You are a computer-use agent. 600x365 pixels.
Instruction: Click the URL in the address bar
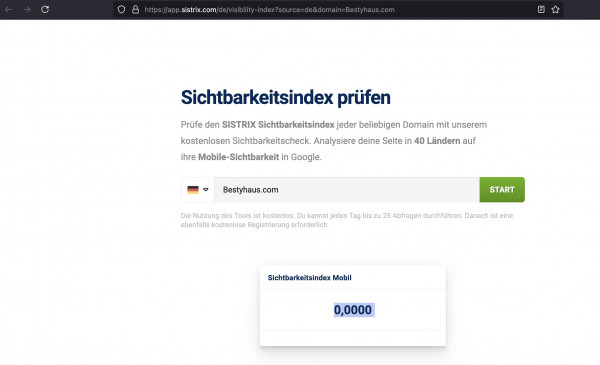(269, 10)
